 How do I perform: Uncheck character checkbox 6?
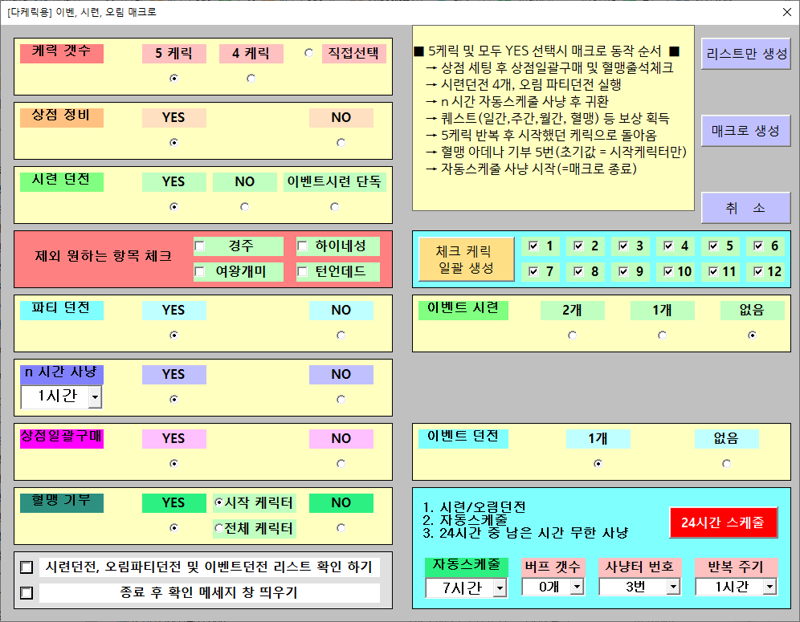coord(758,246)
